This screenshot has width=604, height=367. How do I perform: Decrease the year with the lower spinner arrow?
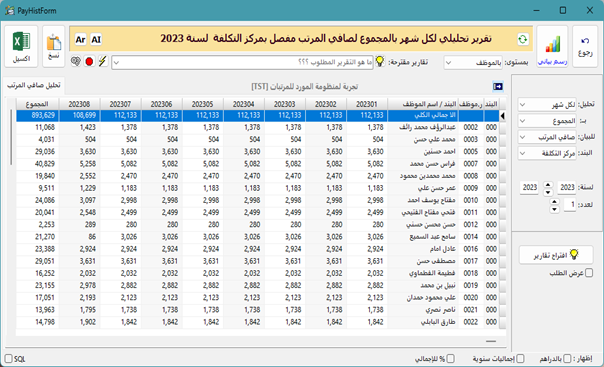pyautogui.click(x=548, y=192)
